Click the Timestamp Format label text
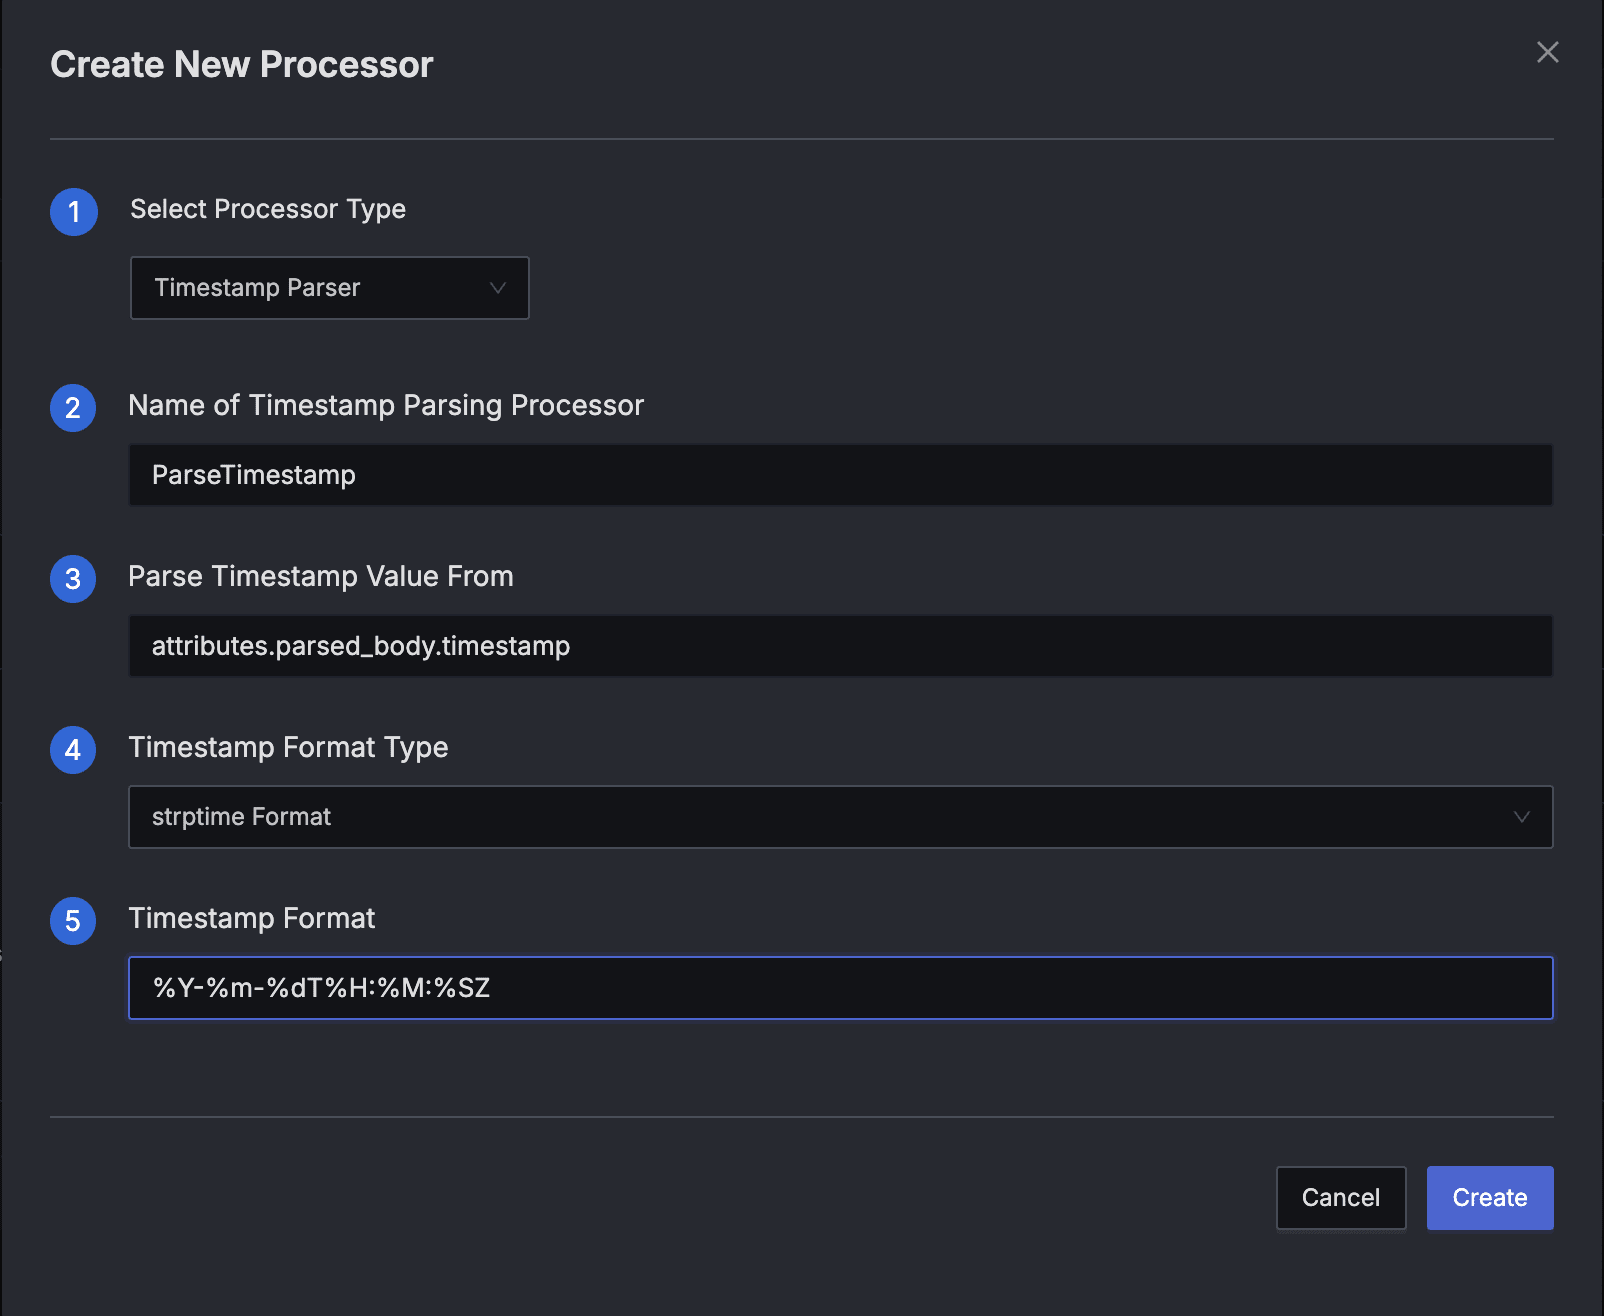The height and width of the screenshot is (1316, 1604). (252, 918)
